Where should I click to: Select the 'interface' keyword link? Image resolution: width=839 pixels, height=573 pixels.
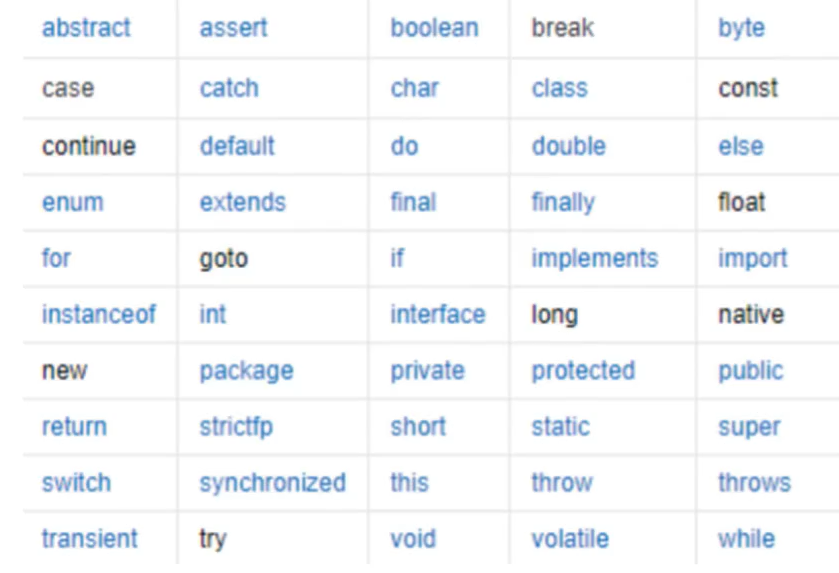pyautogui.click(x=437, y=315)
